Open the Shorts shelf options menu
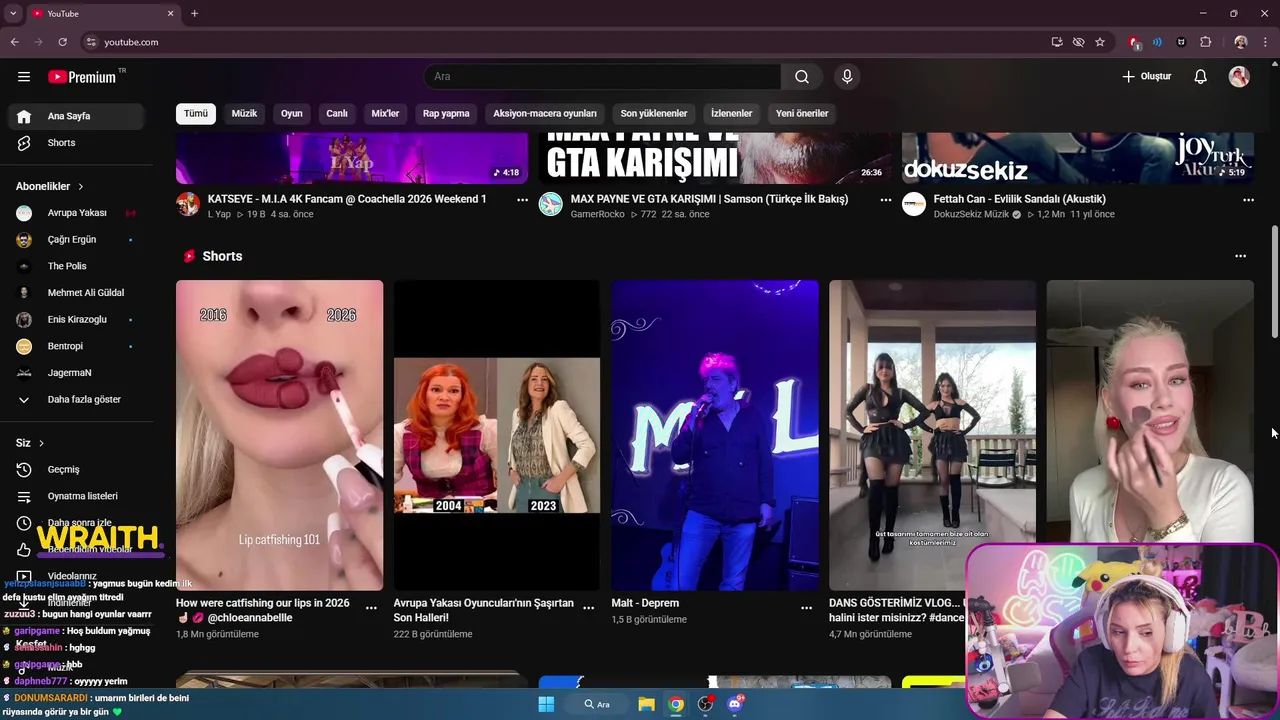The image size is (1280, 720). click(1240, 256)
